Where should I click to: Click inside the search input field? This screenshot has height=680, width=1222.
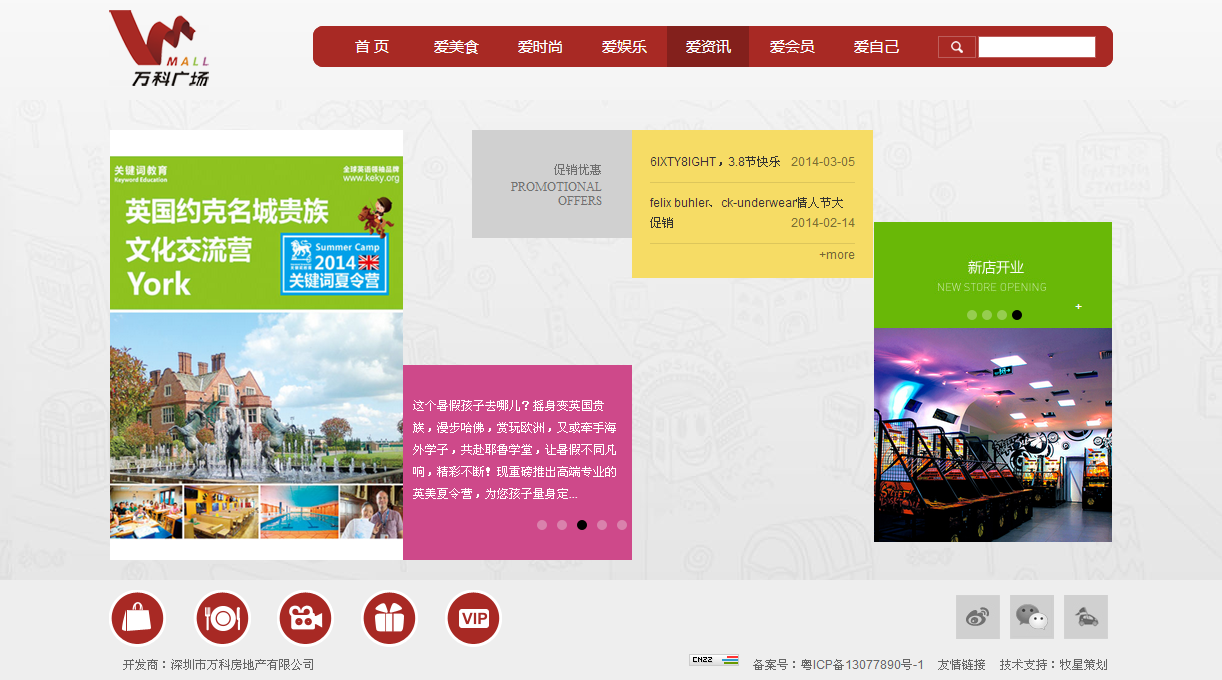[1037, 46]
